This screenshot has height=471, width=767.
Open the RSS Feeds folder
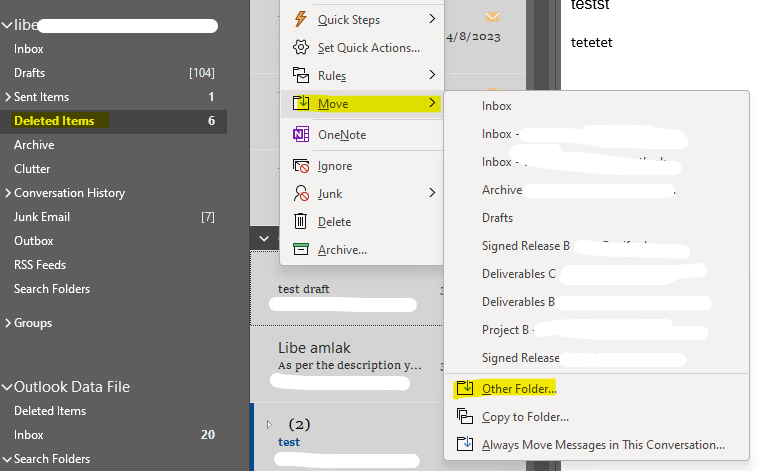pos(113,265)
